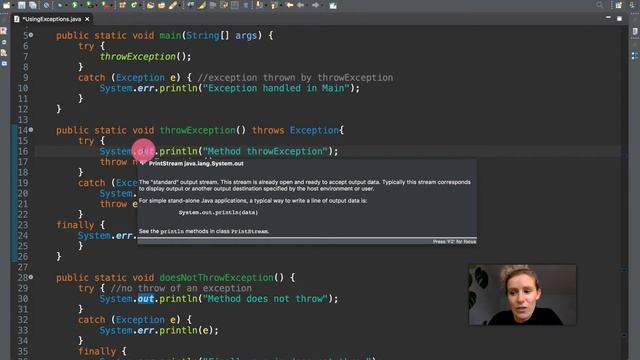Minimize the editor area
The height and width of the screenshot is (360, 640).
tap(608, 18)
